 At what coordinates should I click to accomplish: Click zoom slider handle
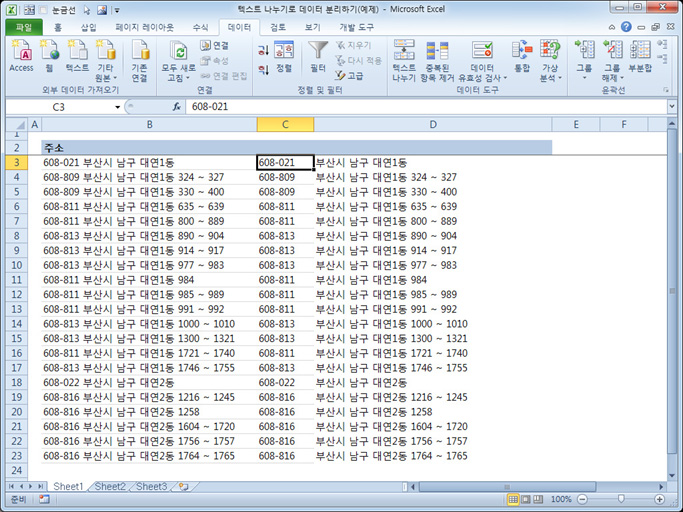[x=621, y=499]
